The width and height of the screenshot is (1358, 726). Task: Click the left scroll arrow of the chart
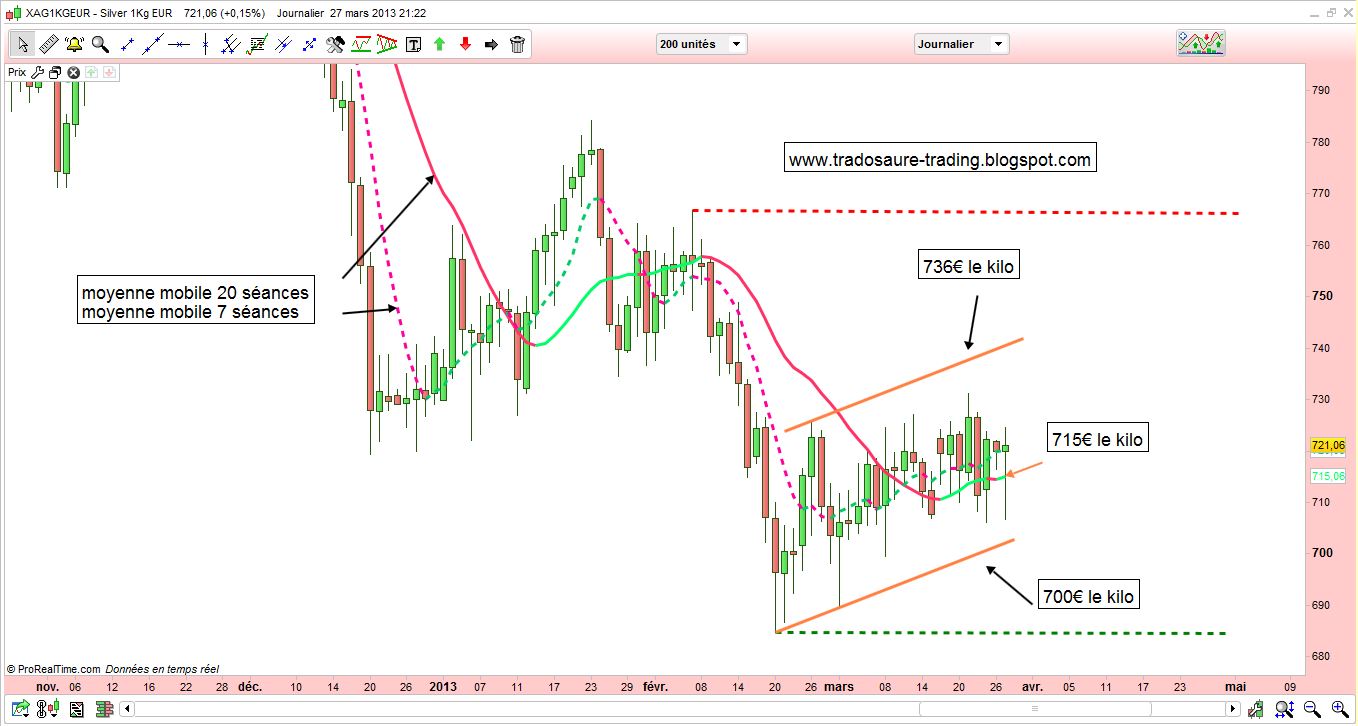(126, 708)
